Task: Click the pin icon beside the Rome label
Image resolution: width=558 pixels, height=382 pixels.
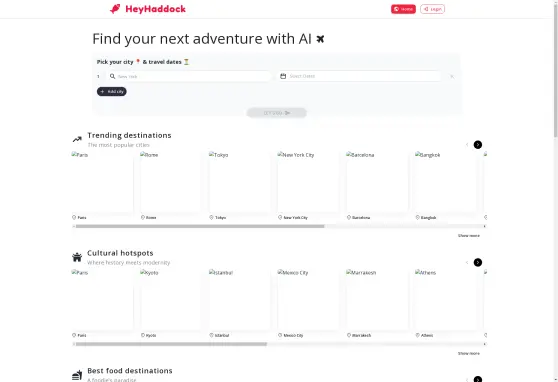Action: point(143,217)
